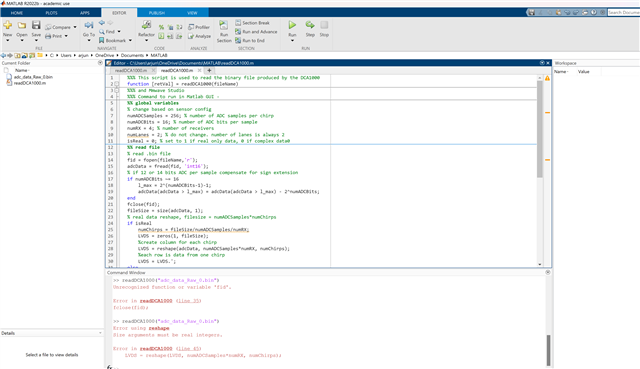Click the Save disk icon in ribbon
Screen dimensions: 640x369
point(36,25)
